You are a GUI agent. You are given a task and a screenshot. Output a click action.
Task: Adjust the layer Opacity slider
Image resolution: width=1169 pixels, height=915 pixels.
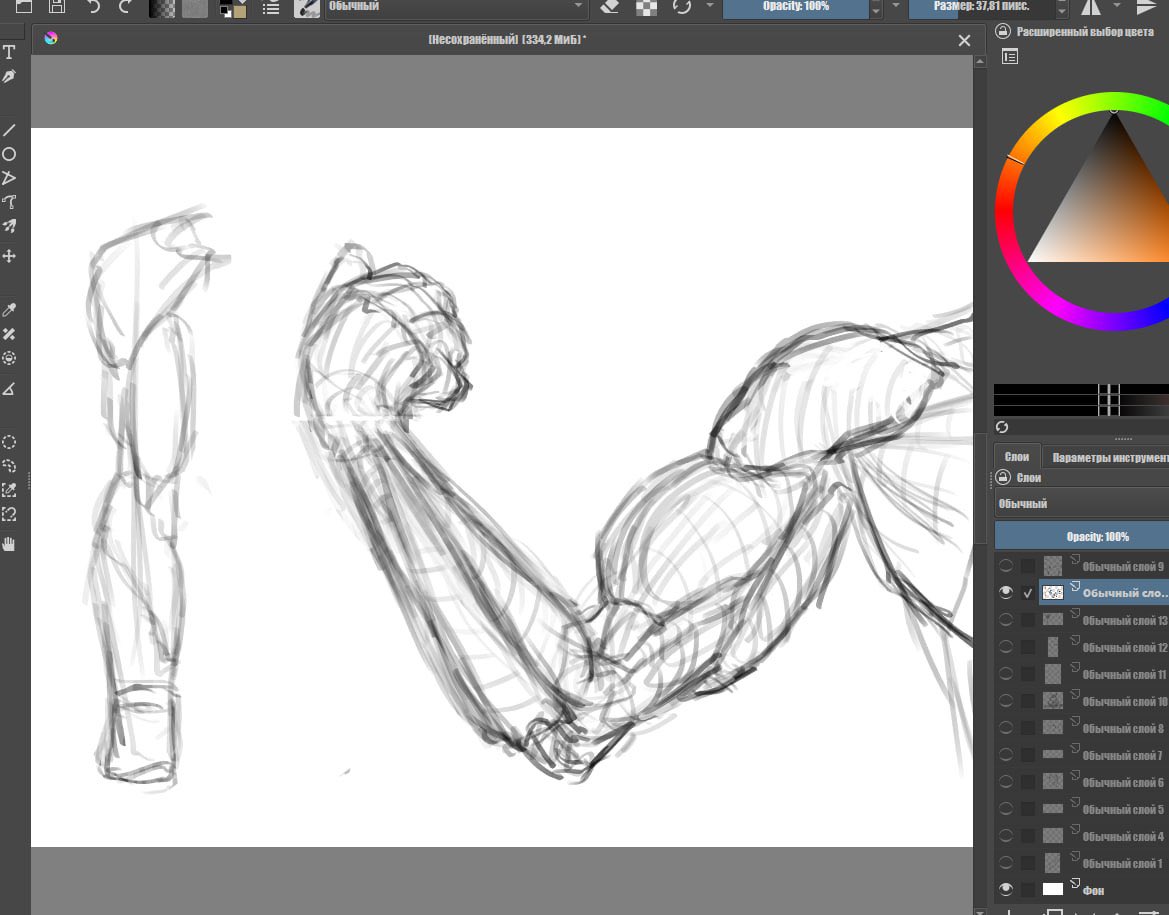click(1082, 536)
